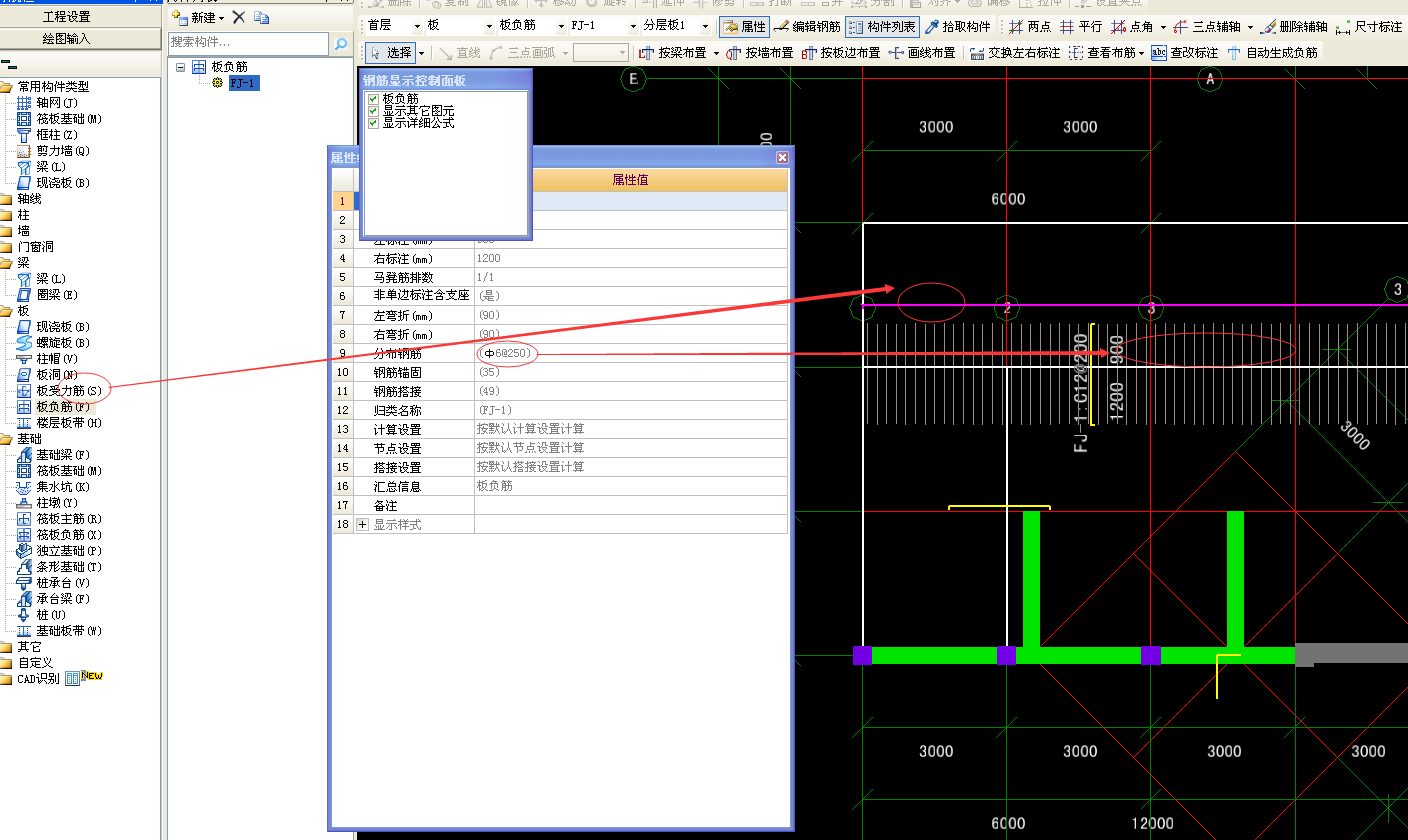Click copy component icon beside delete X

261,17
